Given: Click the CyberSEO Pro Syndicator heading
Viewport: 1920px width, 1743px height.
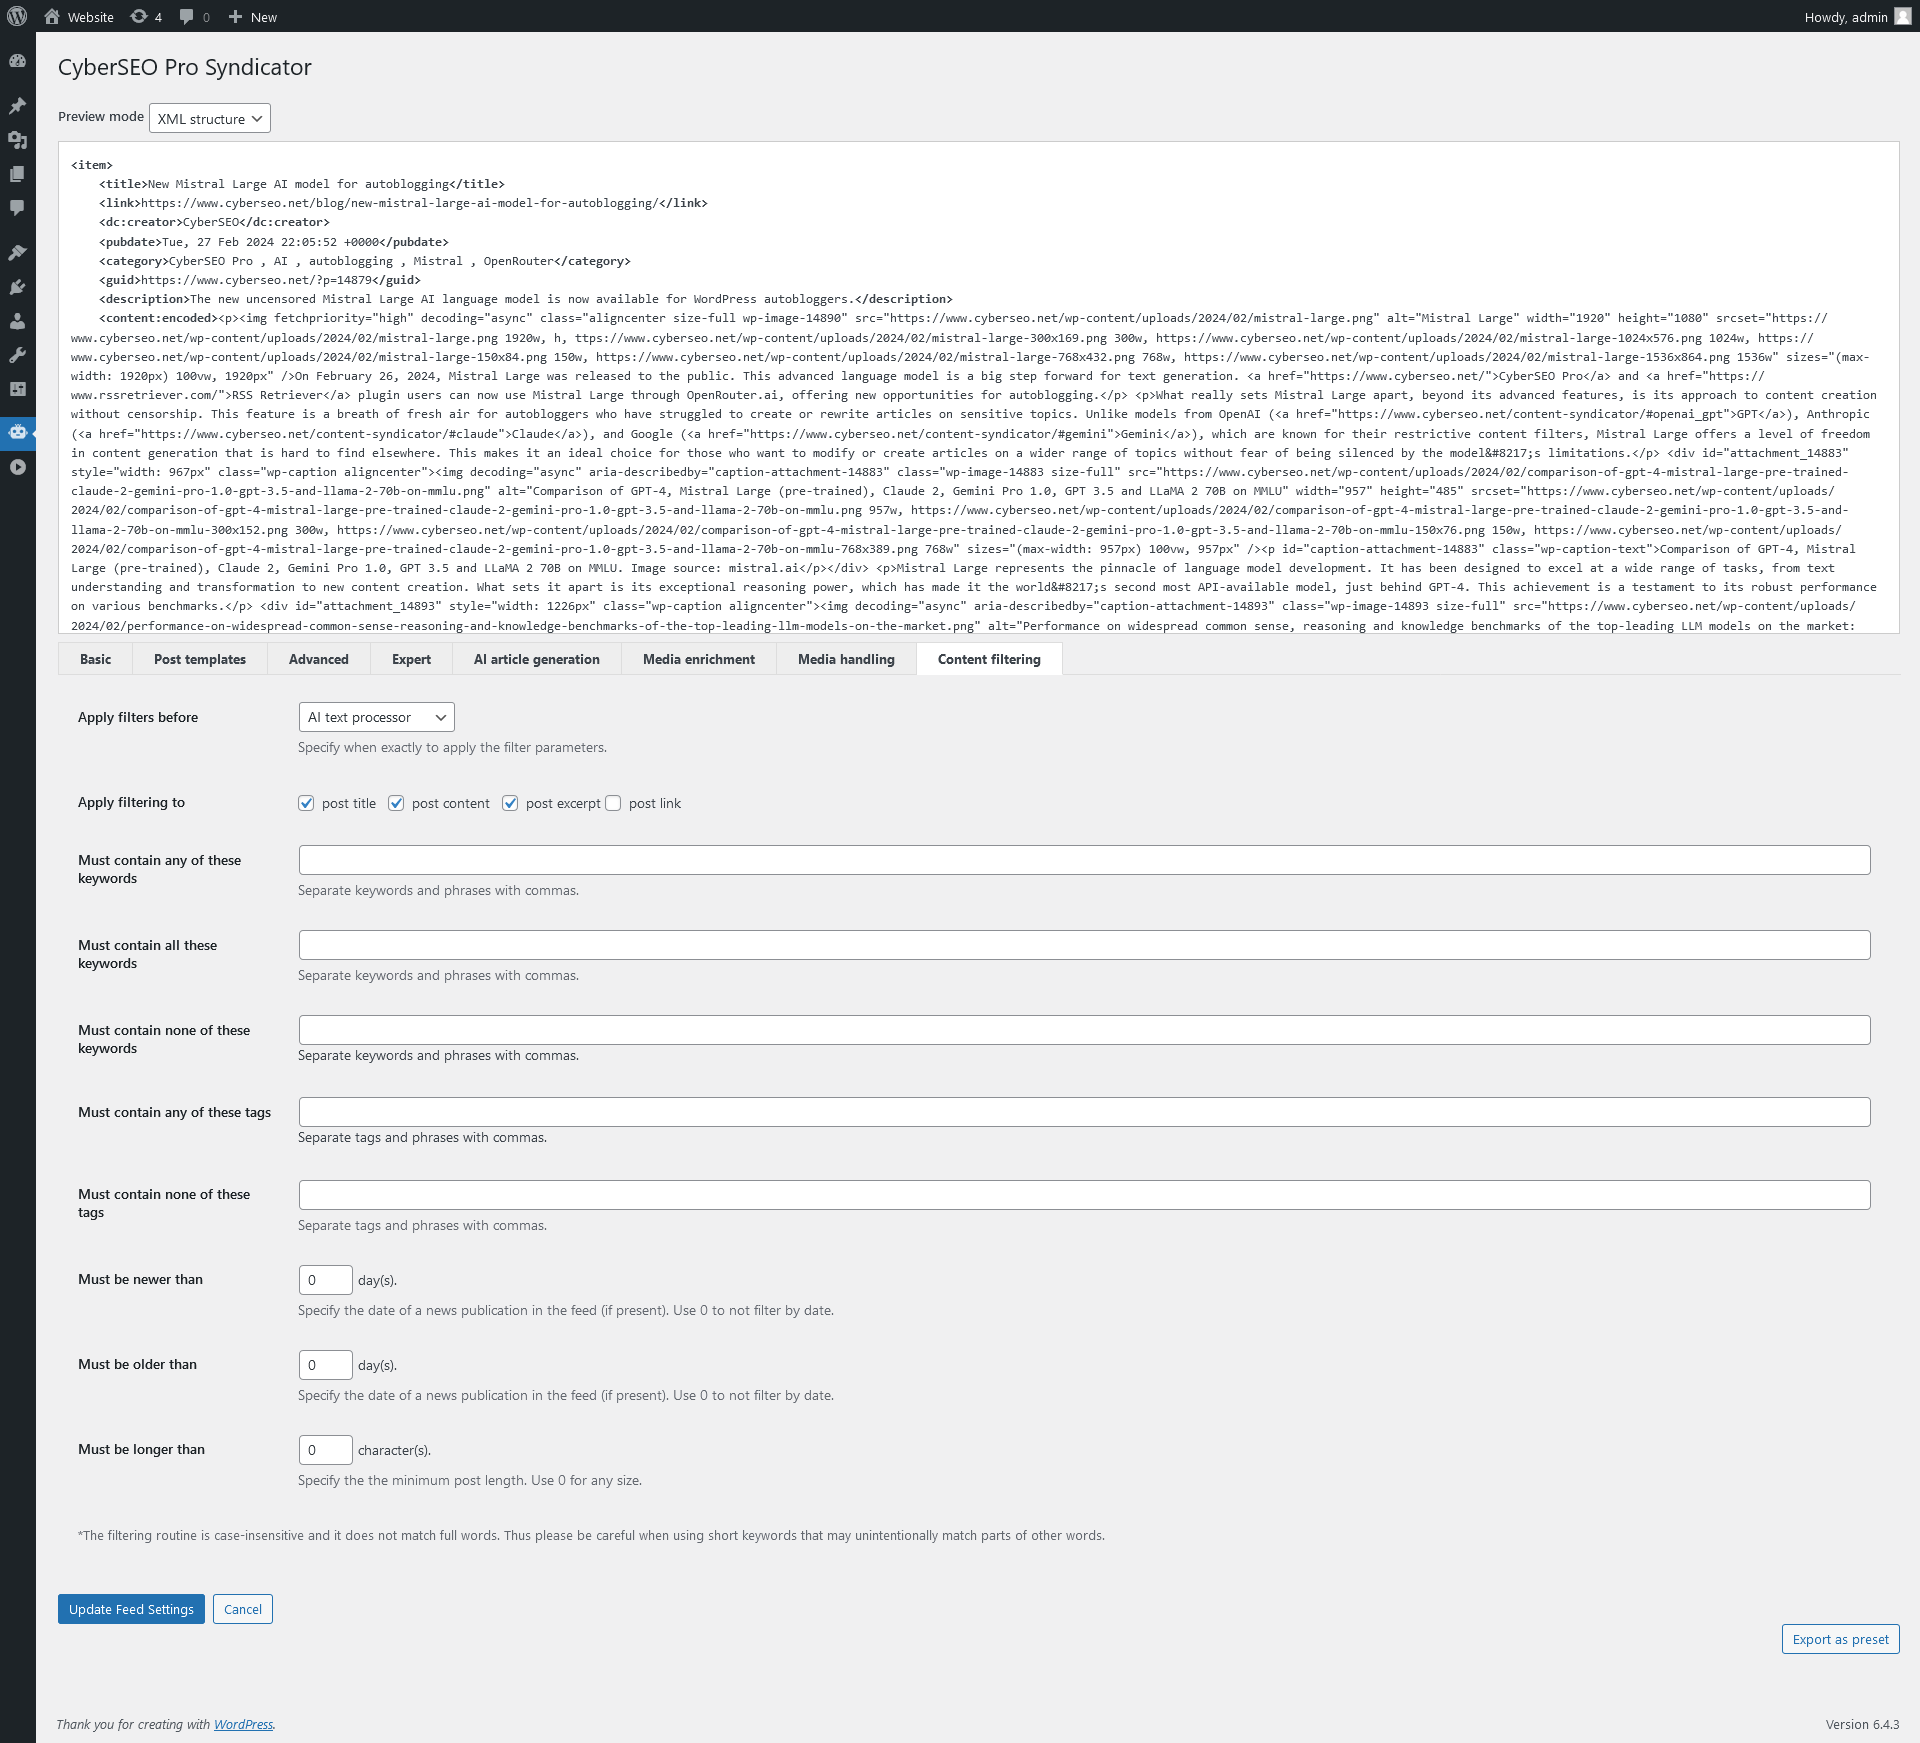Looking at the screenshot, I should [x=185, y=67].
